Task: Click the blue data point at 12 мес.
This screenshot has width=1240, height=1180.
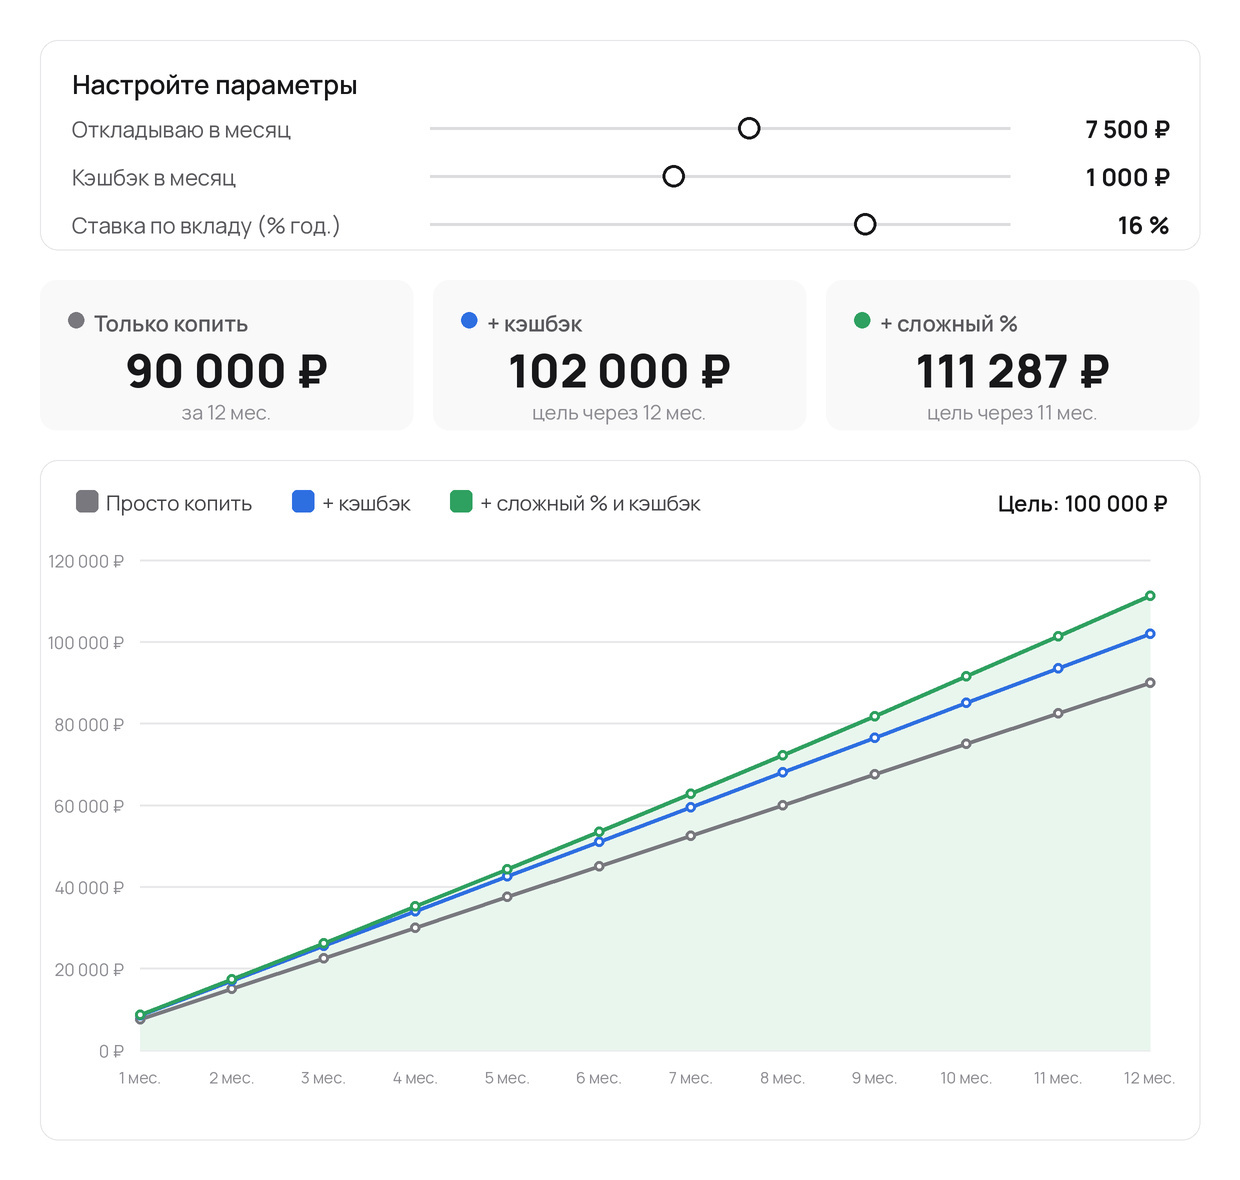Action: 1150,634
